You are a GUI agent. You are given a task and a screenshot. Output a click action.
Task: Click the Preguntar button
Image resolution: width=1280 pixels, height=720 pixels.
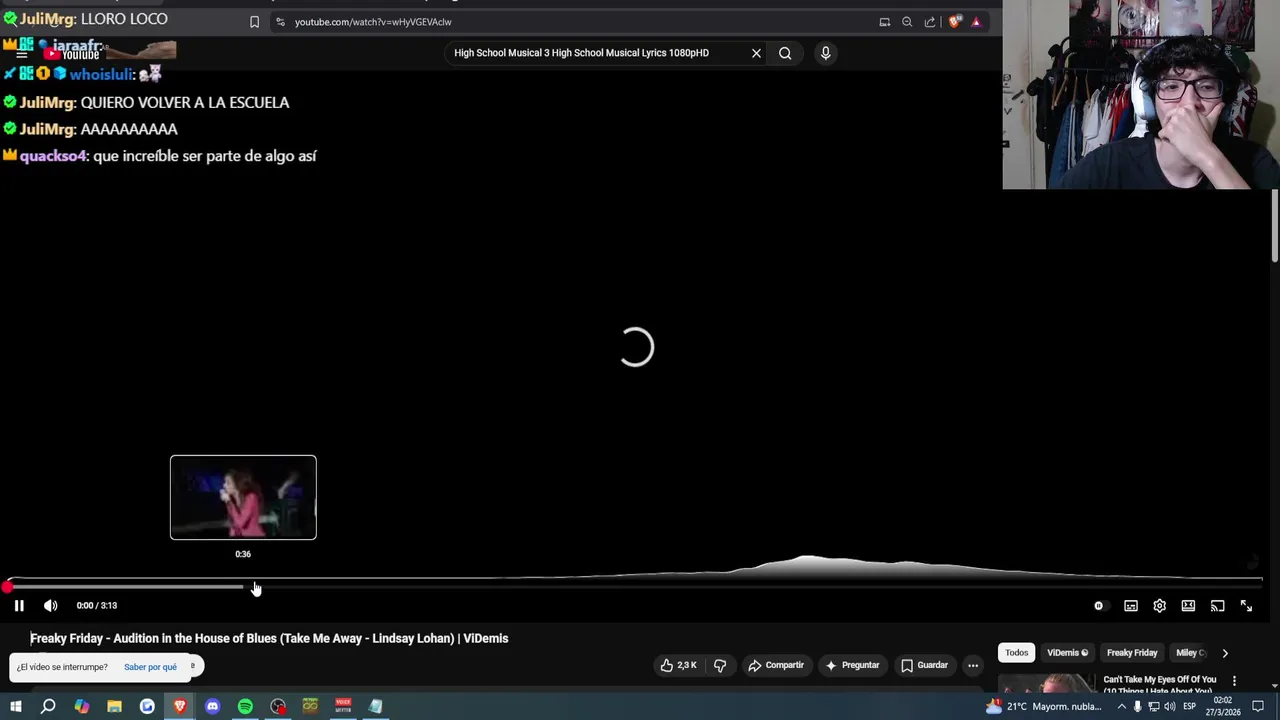[852, 665]
